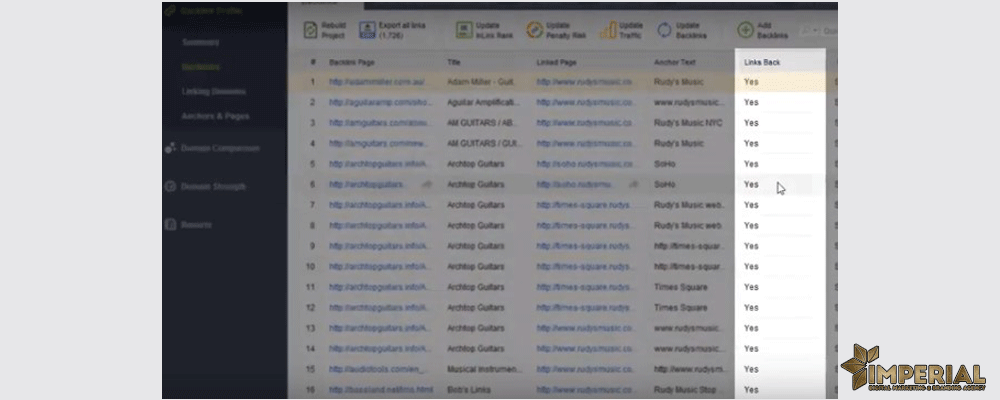Image resolution: width=1000 pixels, height=400 pixels.
Task: Open row 1 rudysmusic linked page
Action: pyautogui.click(x=584, y=82)
